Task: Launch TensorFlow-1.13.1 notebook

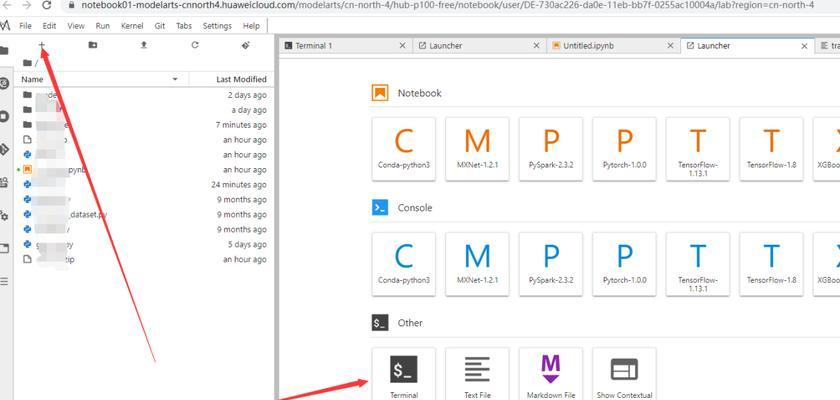Action: click(x=698, y=149)
